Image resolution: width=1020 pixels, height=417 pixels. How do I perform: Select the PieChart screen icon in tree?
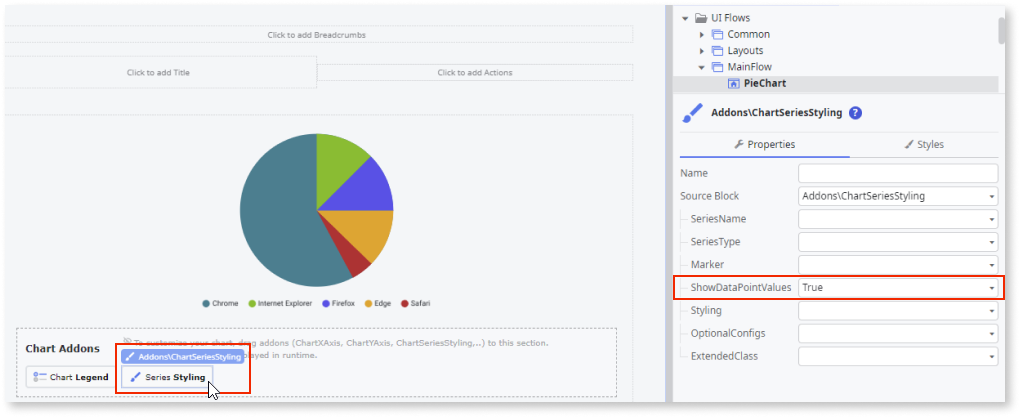733,83
